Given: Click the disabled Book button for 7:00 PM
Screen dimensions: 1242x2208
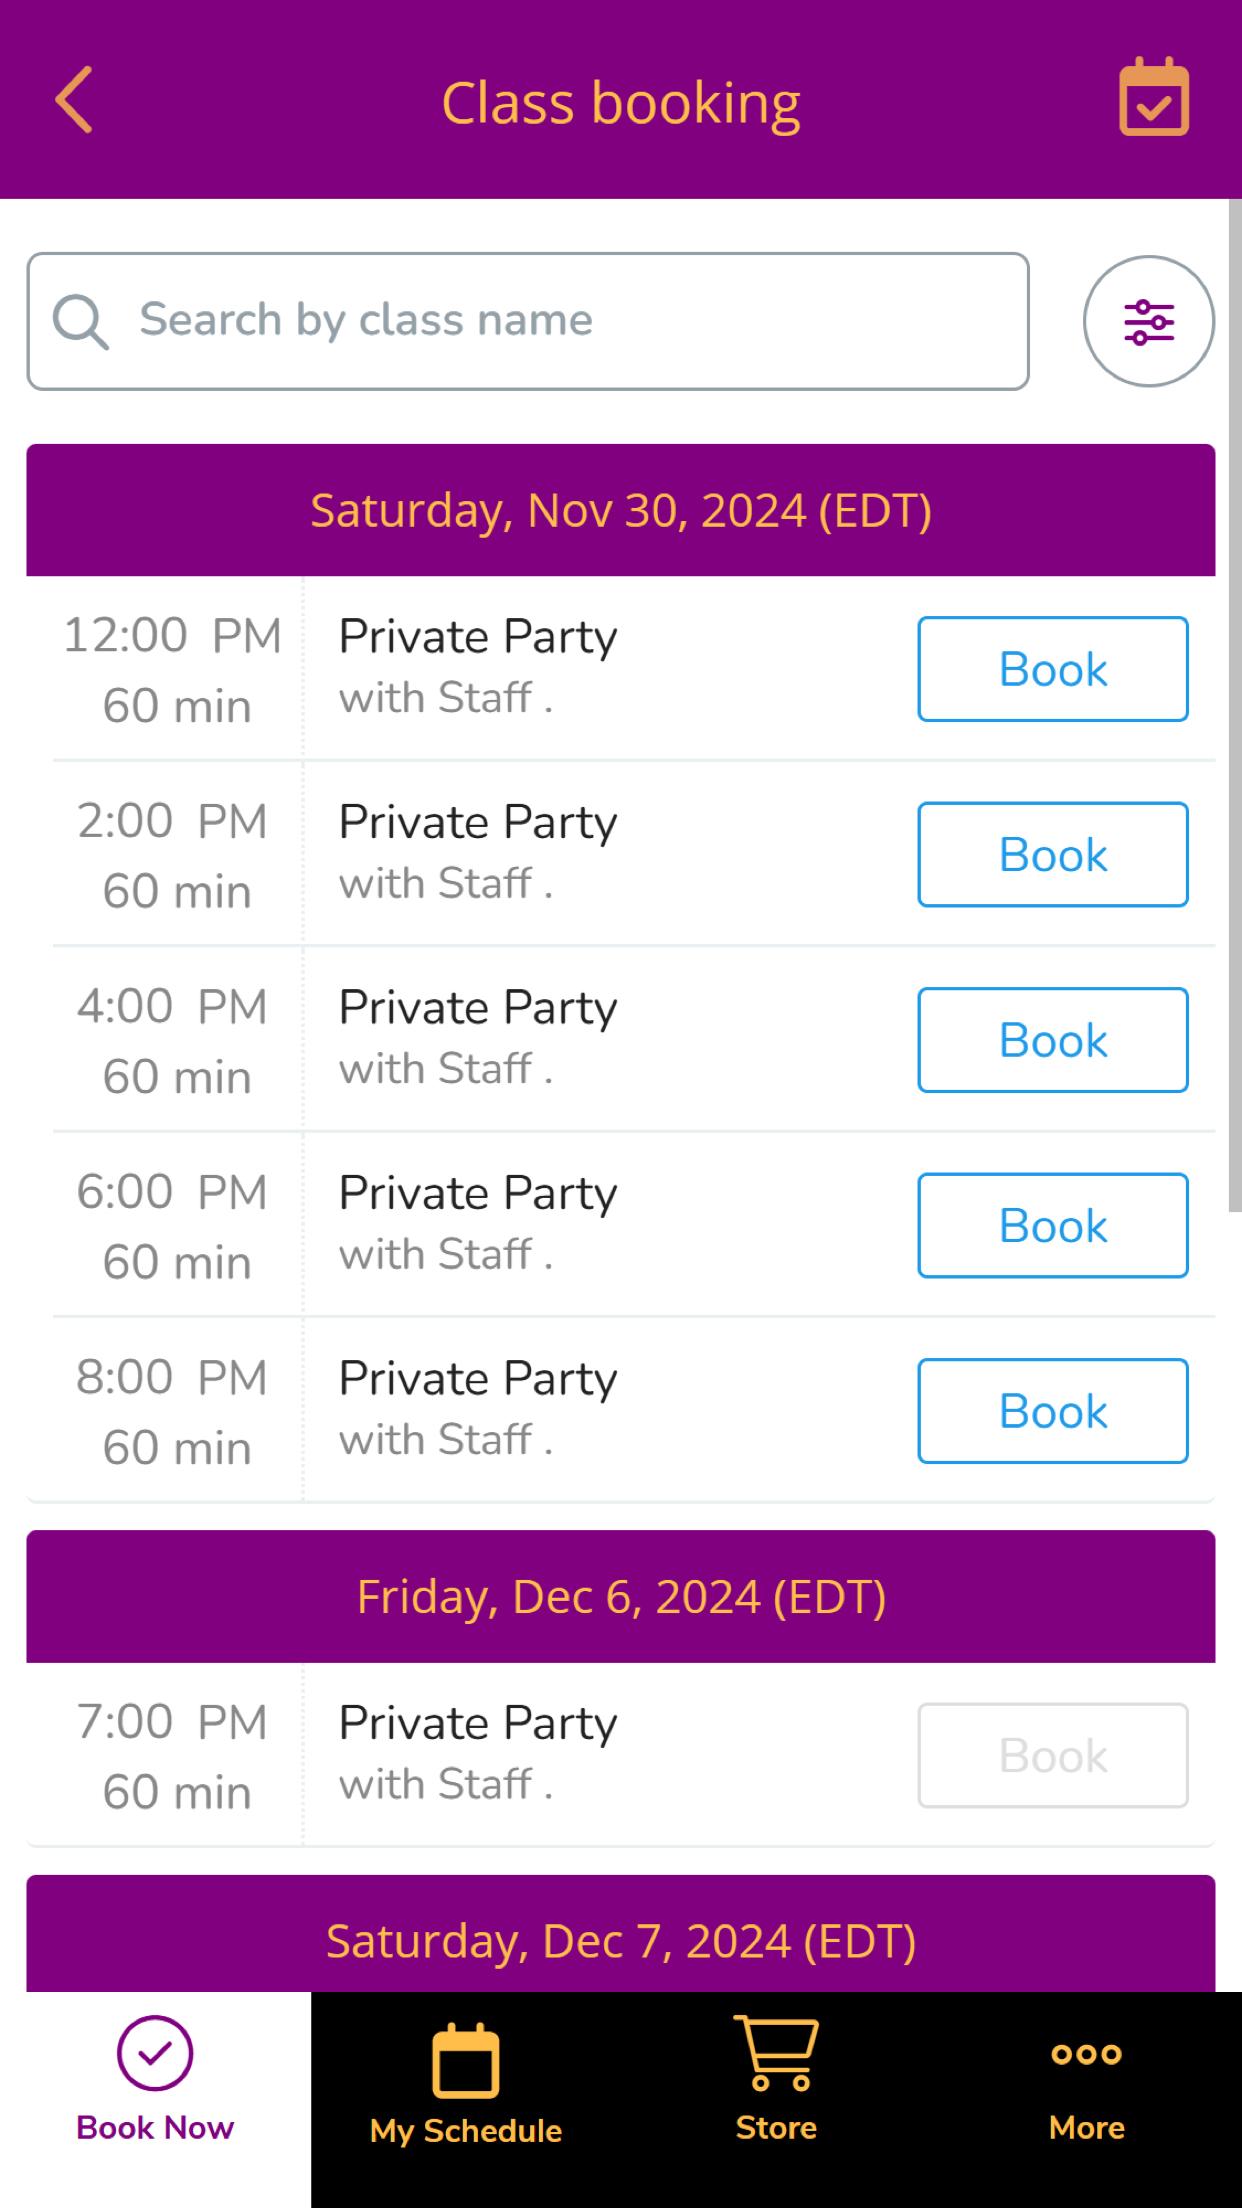Looking at the screenshot, I should [1053, 1755].
